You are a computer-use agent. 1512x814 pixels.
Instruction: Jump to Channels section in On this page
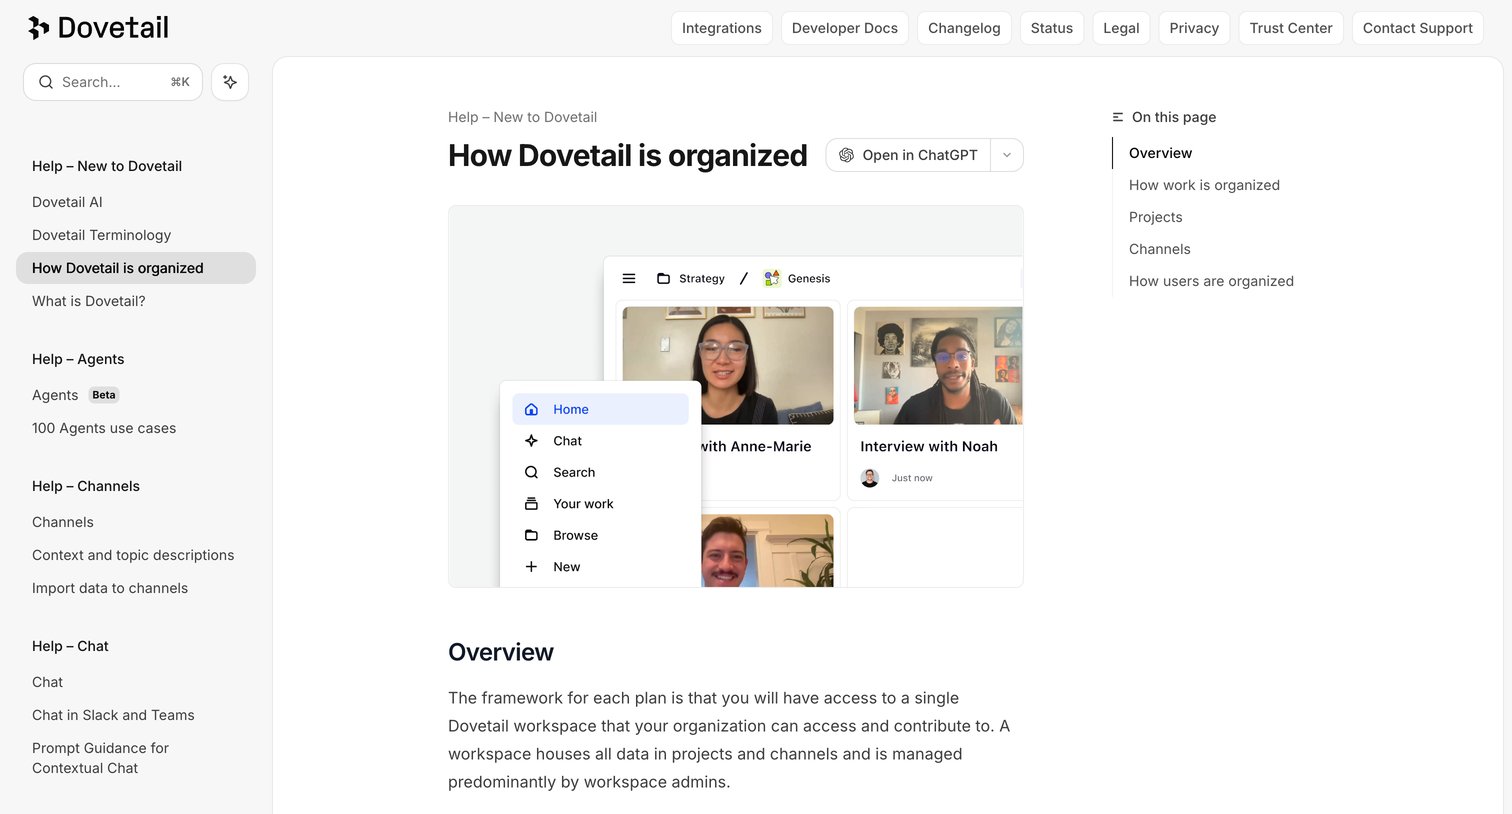coord(1160,249)
